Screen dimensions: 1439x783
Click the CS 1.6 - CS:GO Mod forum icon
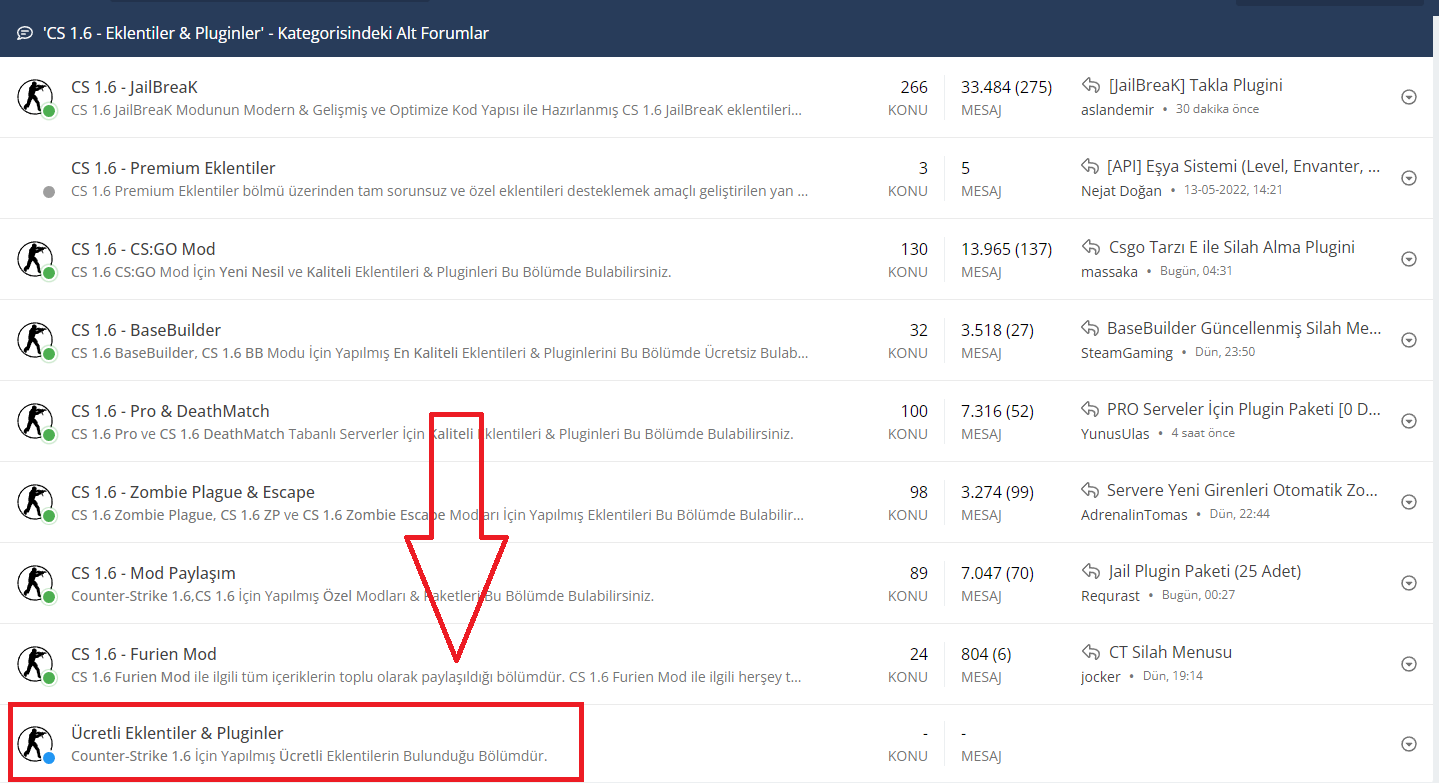(x=35, y=259)
